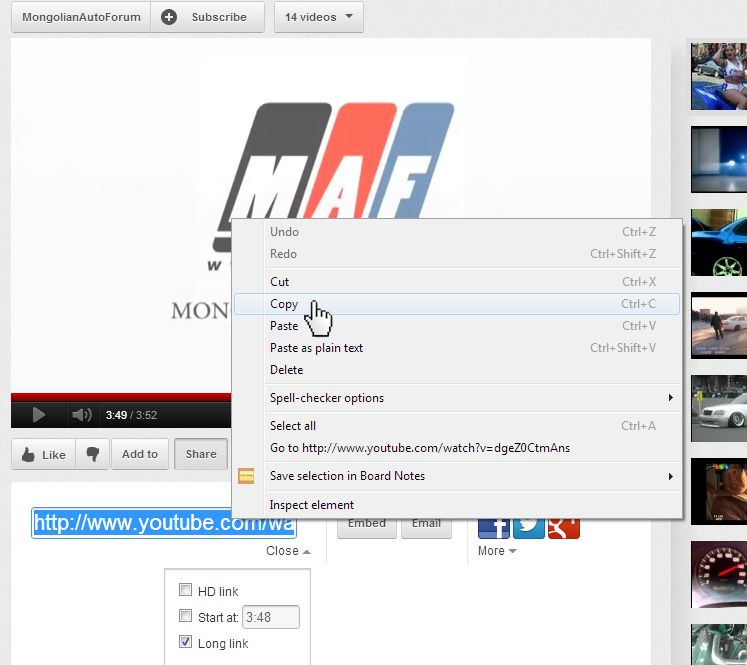Select Inspect element in context menu
Screen dimensions: 747x665
pyautogui.click(x=312, y=505)
